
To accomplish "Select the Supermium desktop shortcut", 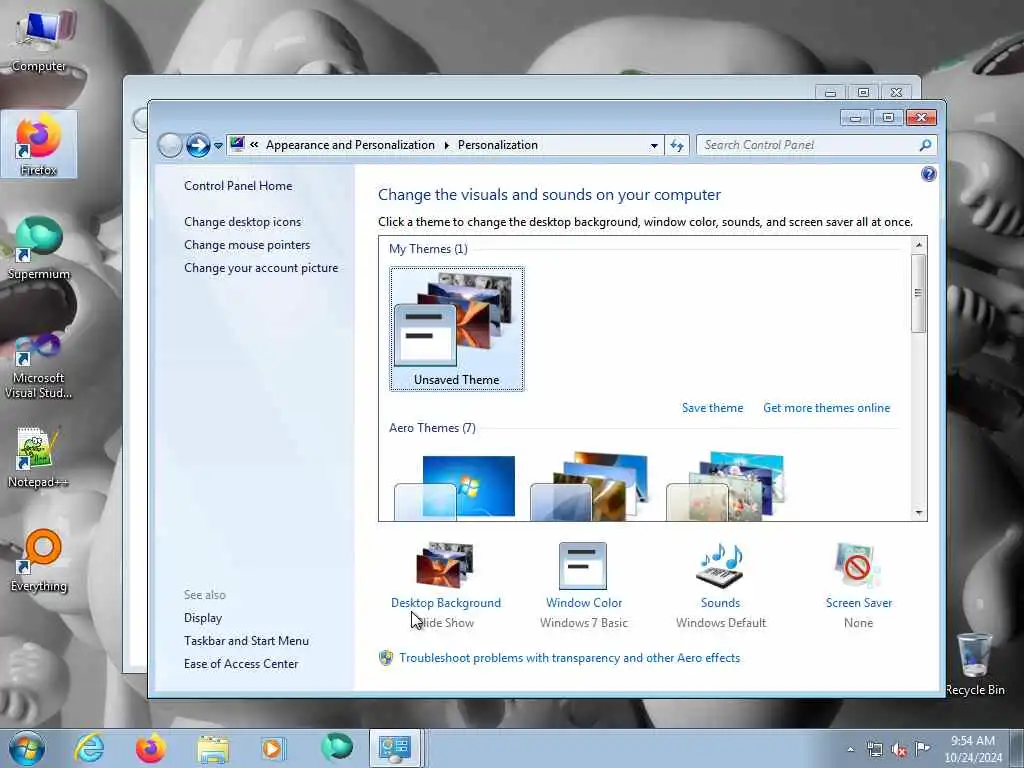I will (x=39, y=248).
